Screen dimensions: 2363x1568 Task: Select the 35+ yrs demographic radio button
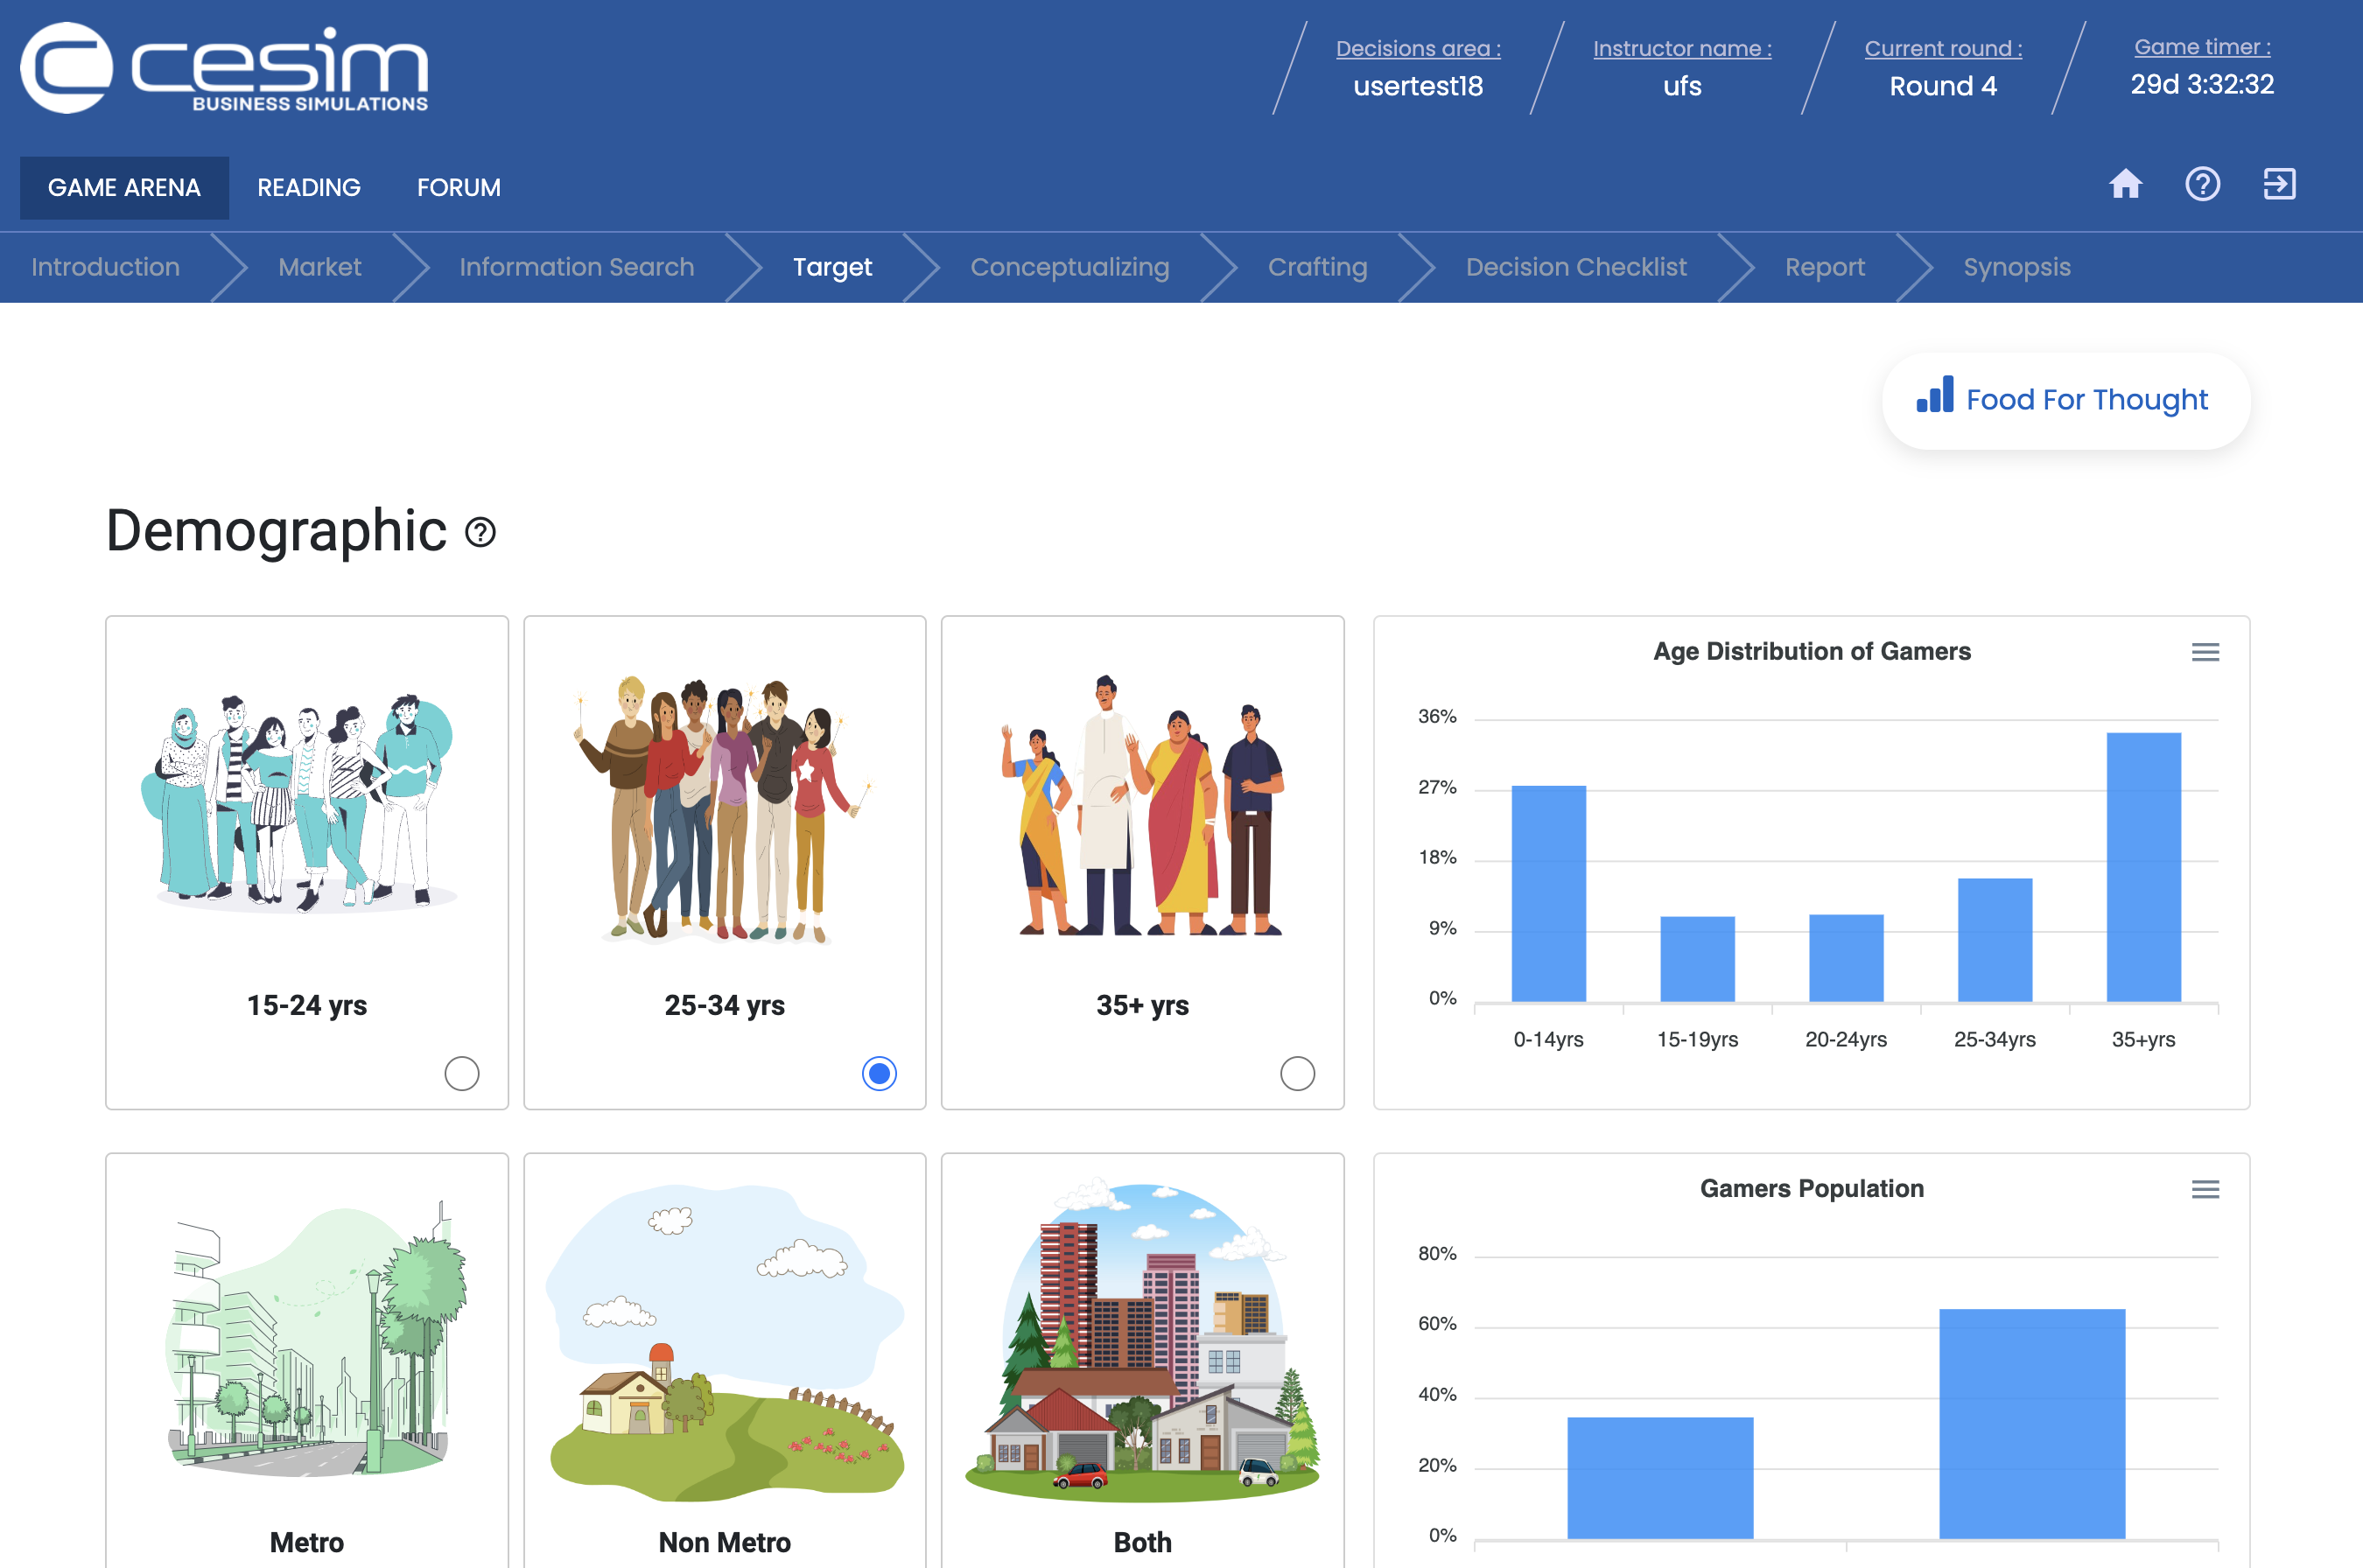tap(1297, 1073)
